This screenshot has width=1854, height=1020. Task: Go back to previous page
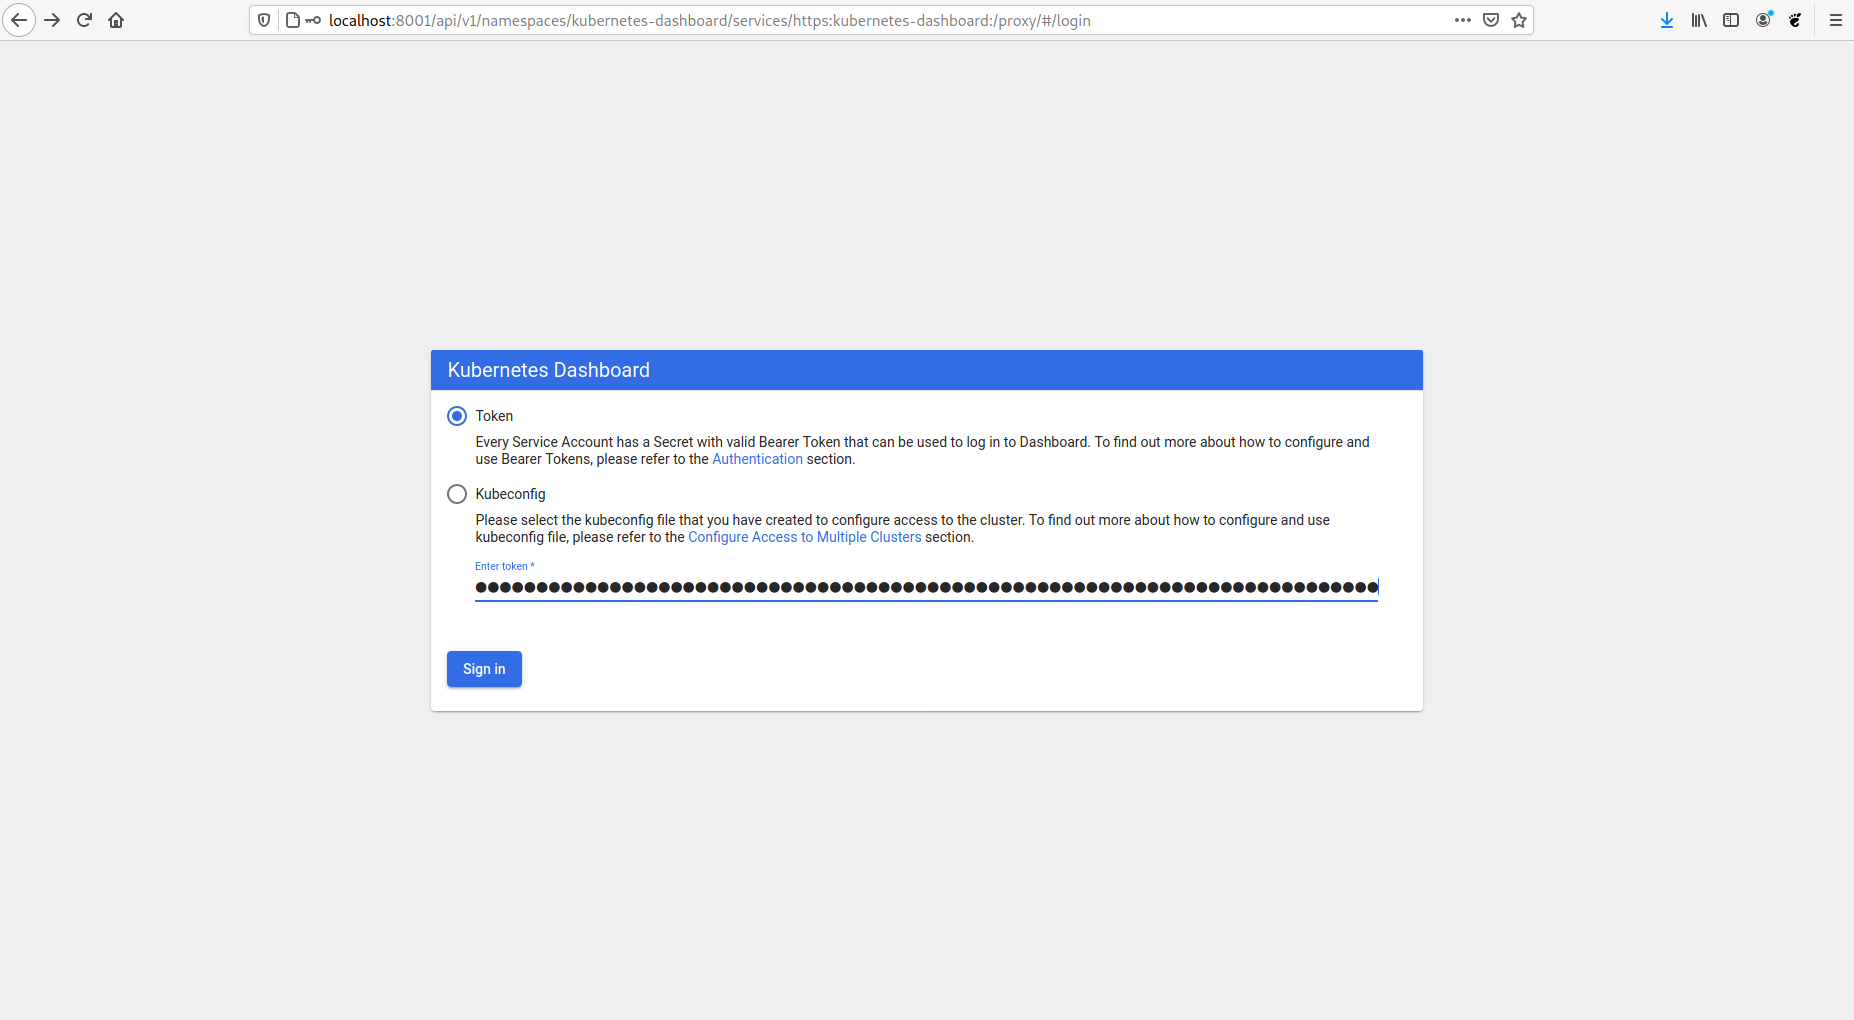pos(19,20)
